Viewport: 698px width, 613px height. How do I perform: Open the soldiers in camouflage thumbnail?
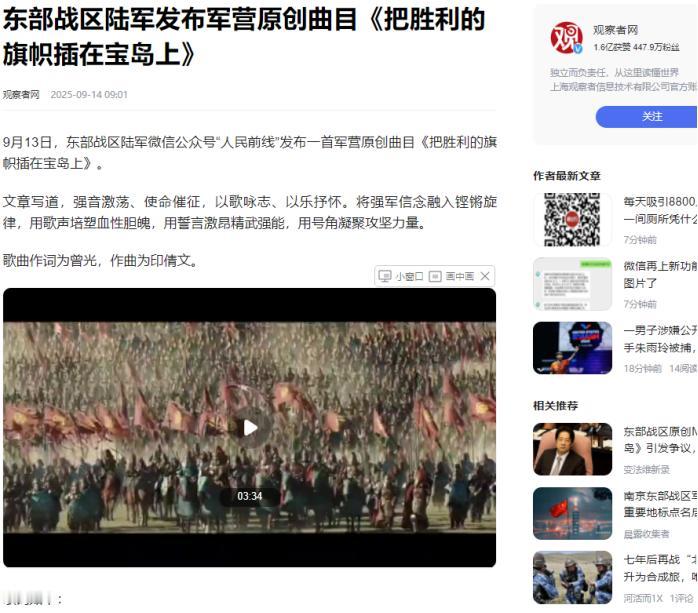point(572,578)
